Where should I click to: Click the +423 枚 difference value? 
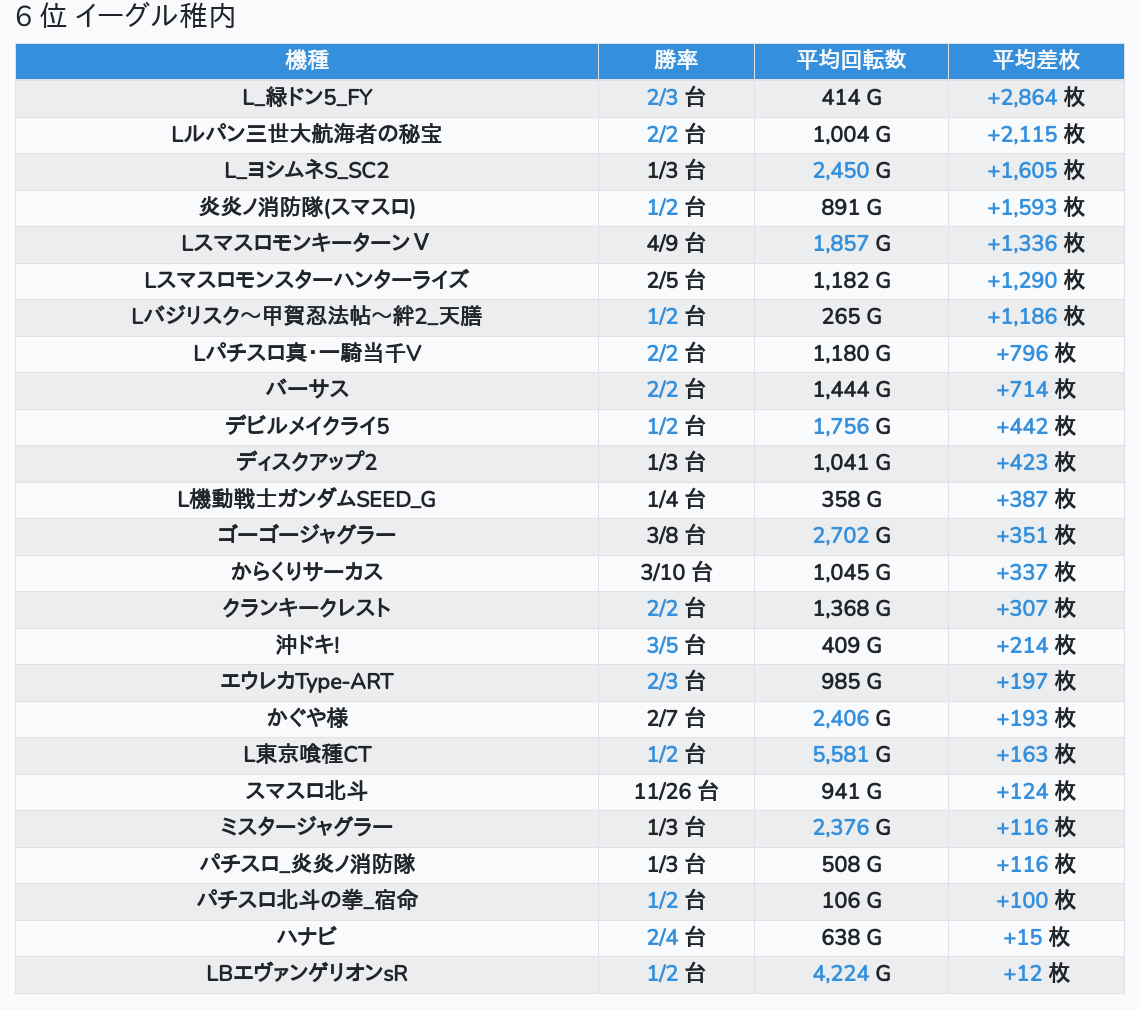click(x=1036, y=462)
